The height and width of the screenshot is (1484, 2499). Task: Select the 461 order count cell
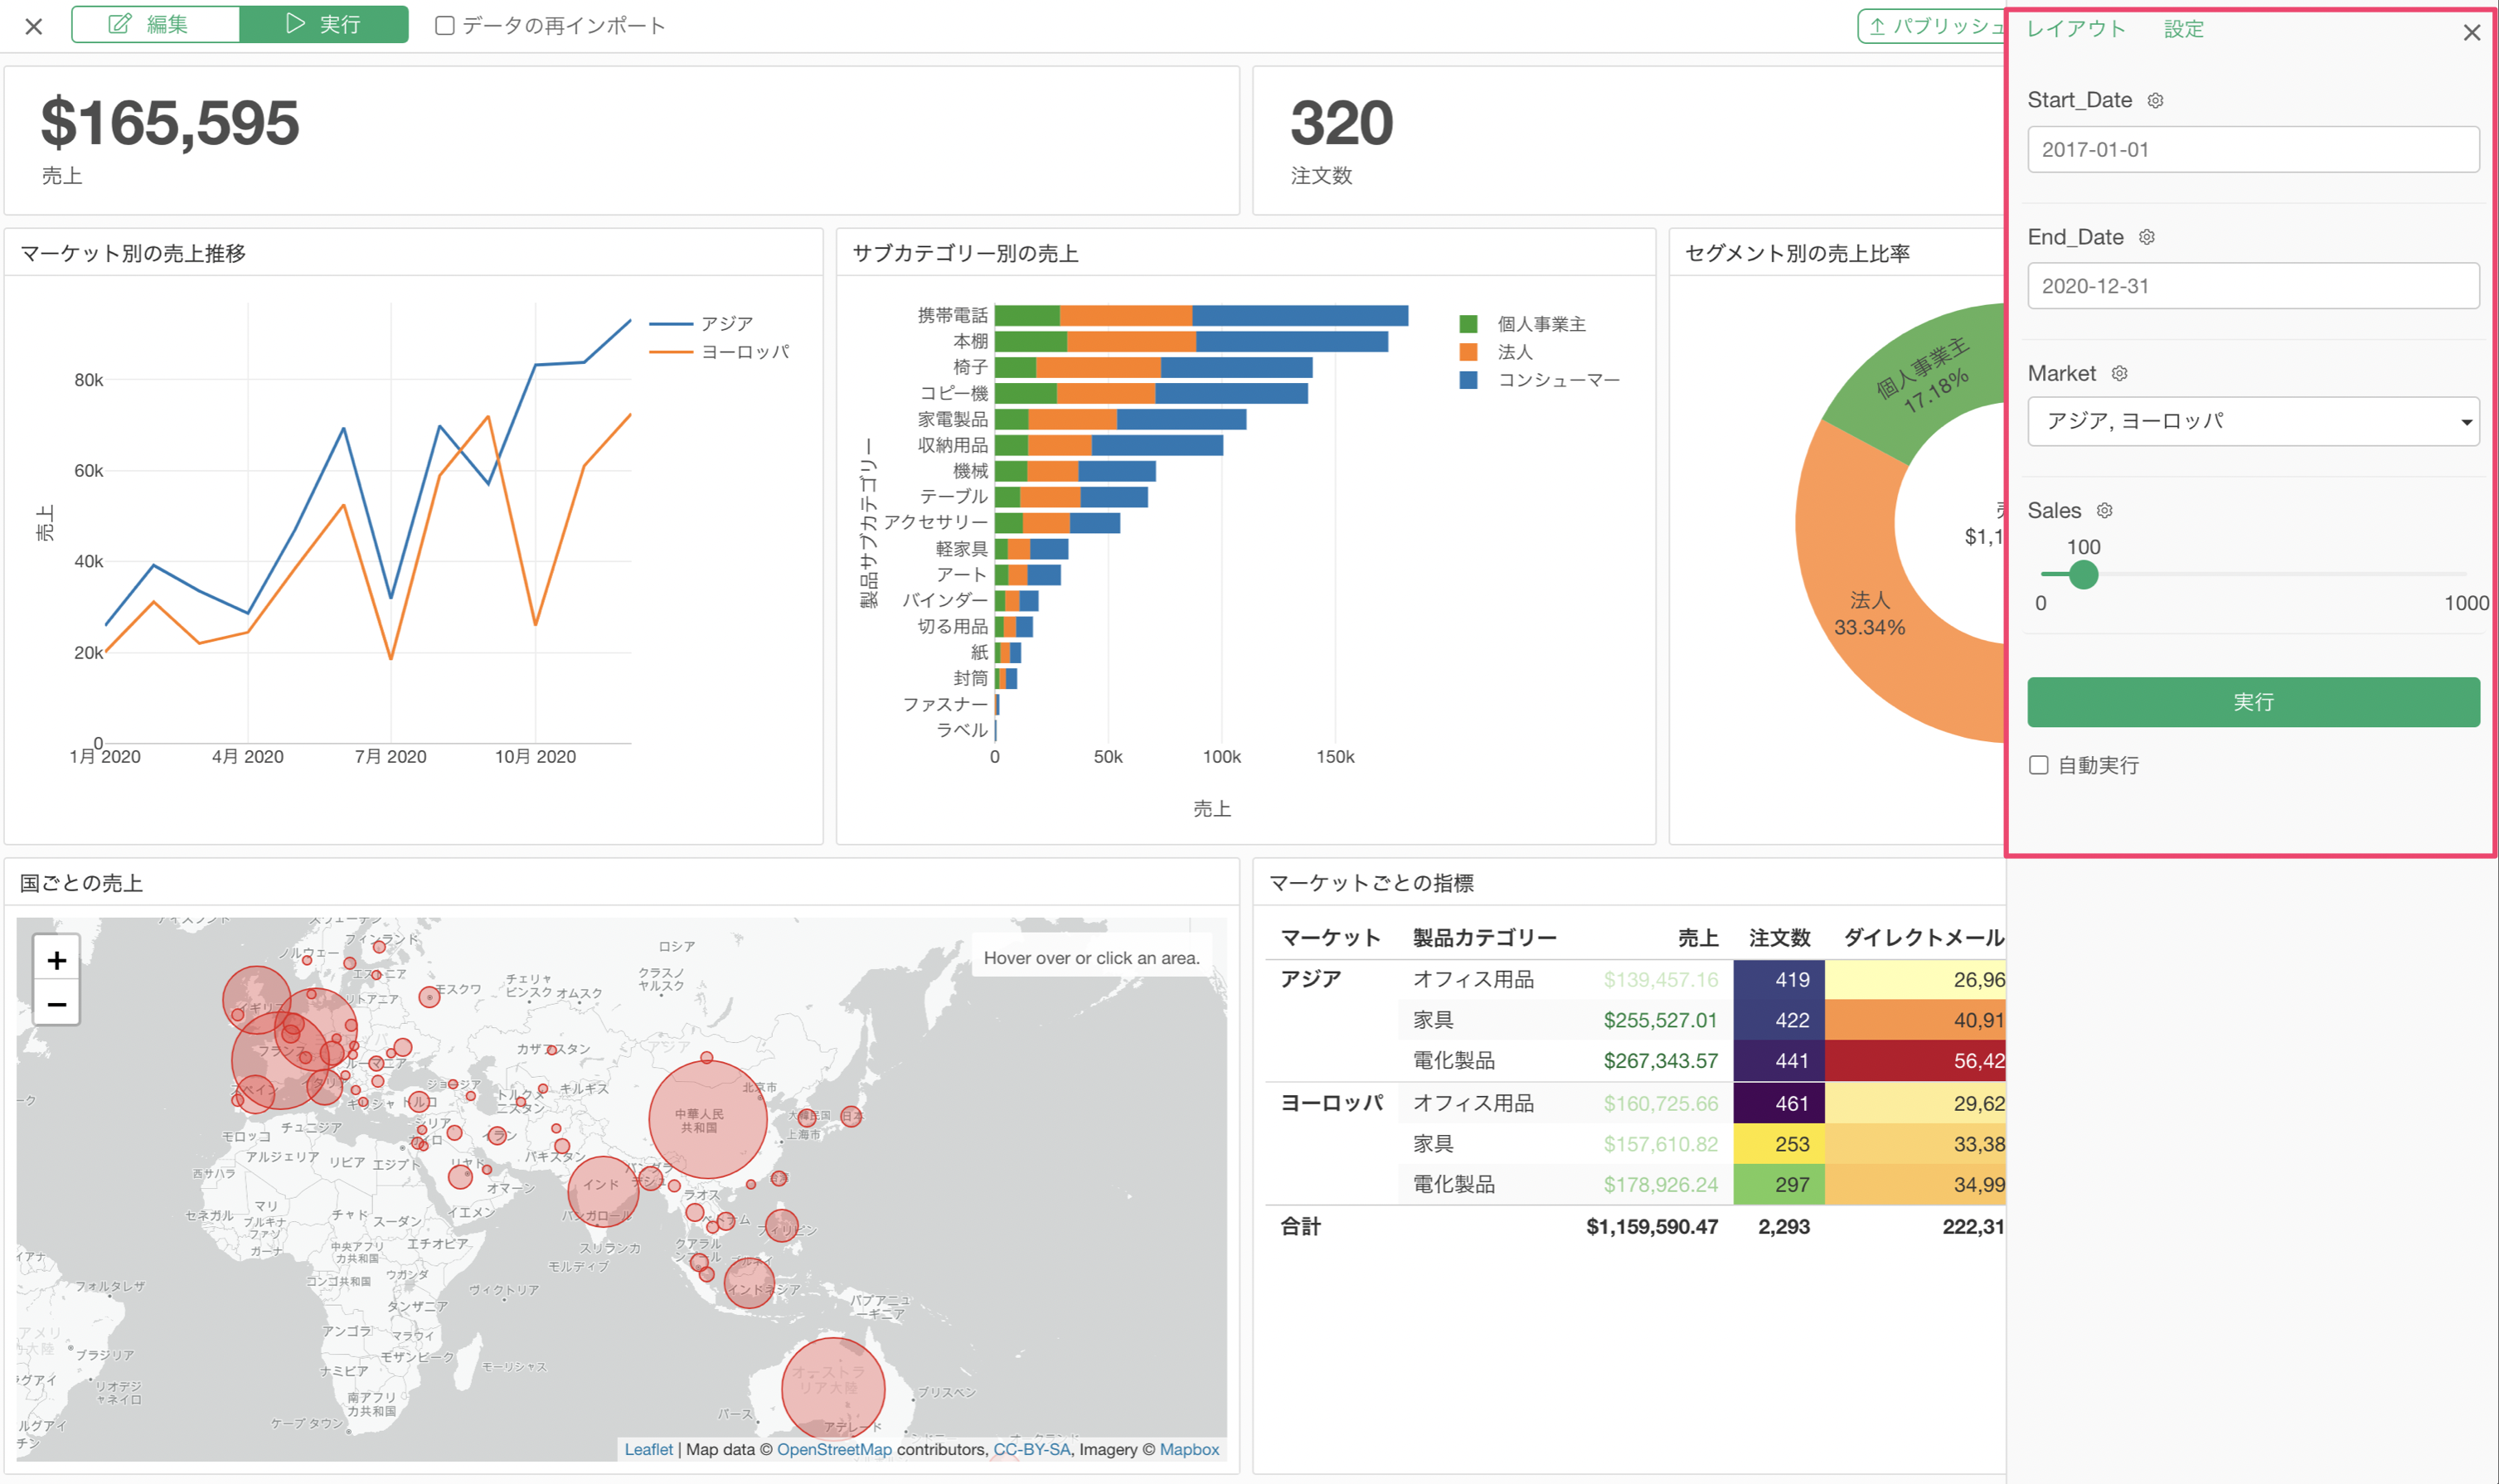pos(1779,1103)
